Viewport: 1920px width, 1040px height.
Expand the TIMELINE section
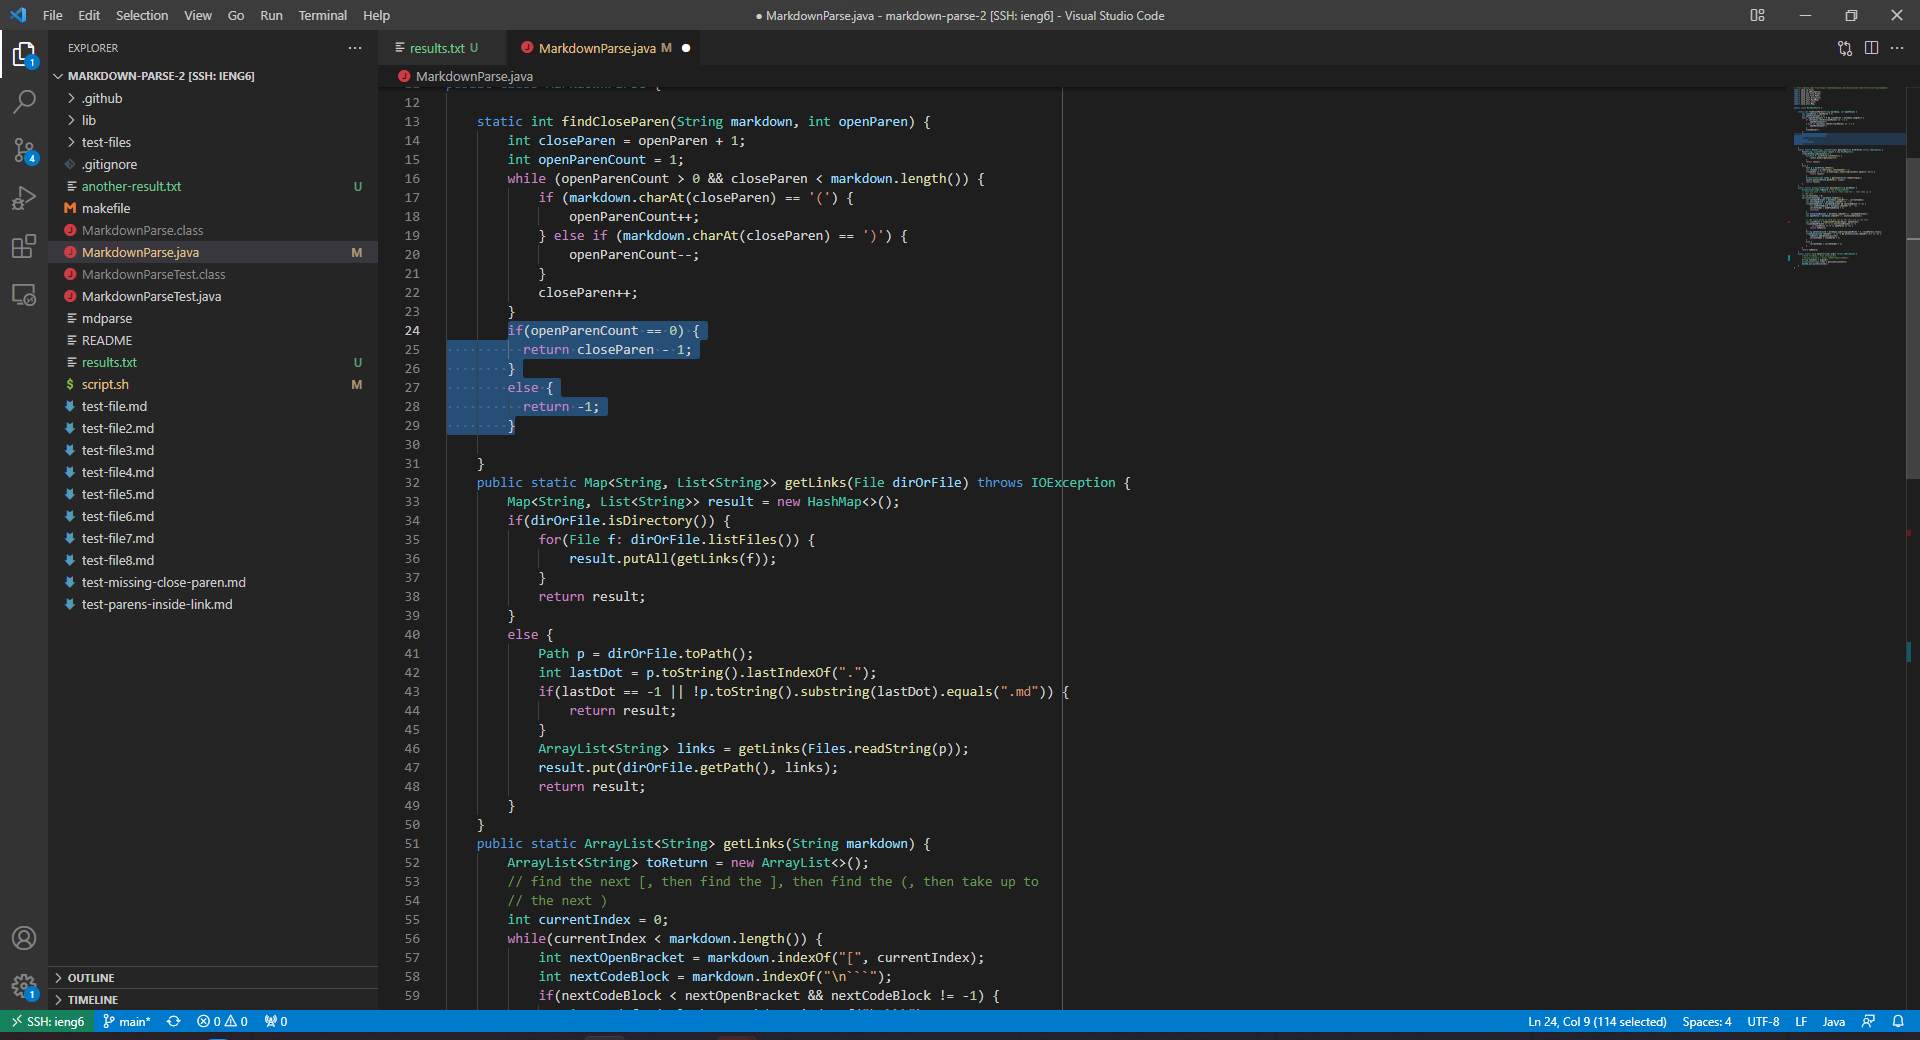point(93,1000)
